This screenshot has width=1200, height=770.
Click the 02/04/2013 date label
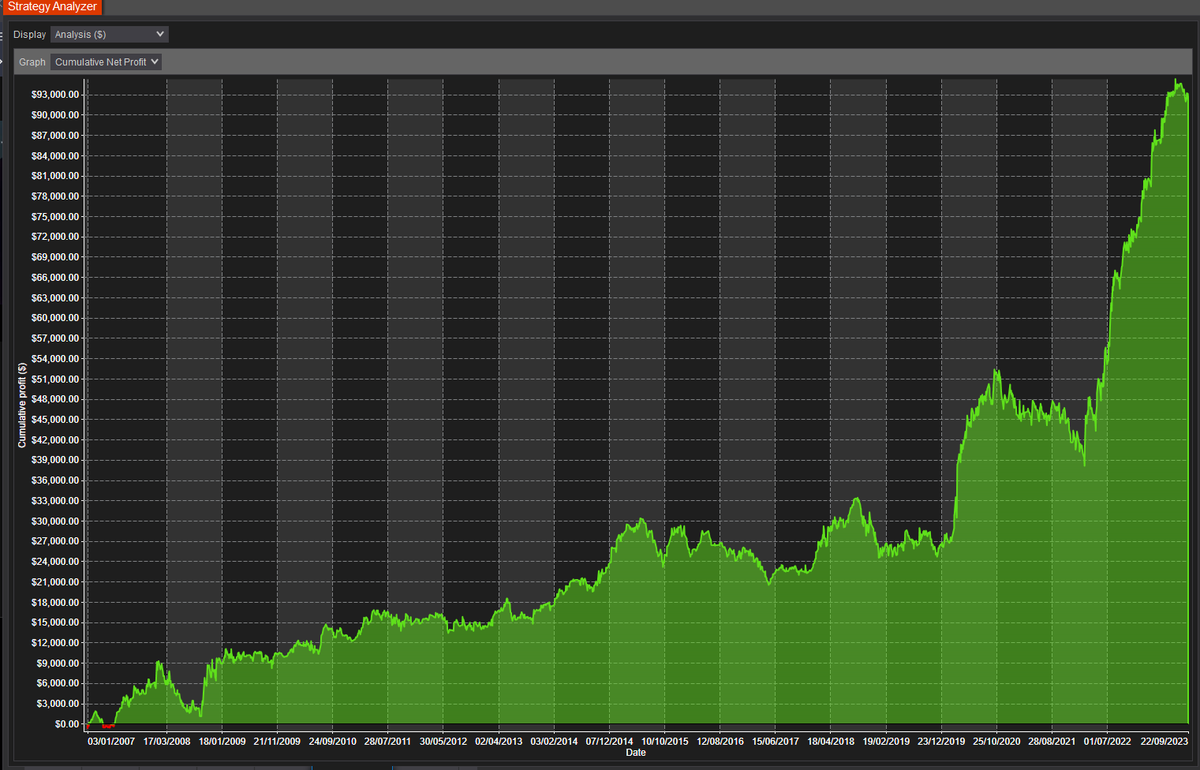point(498,741)
